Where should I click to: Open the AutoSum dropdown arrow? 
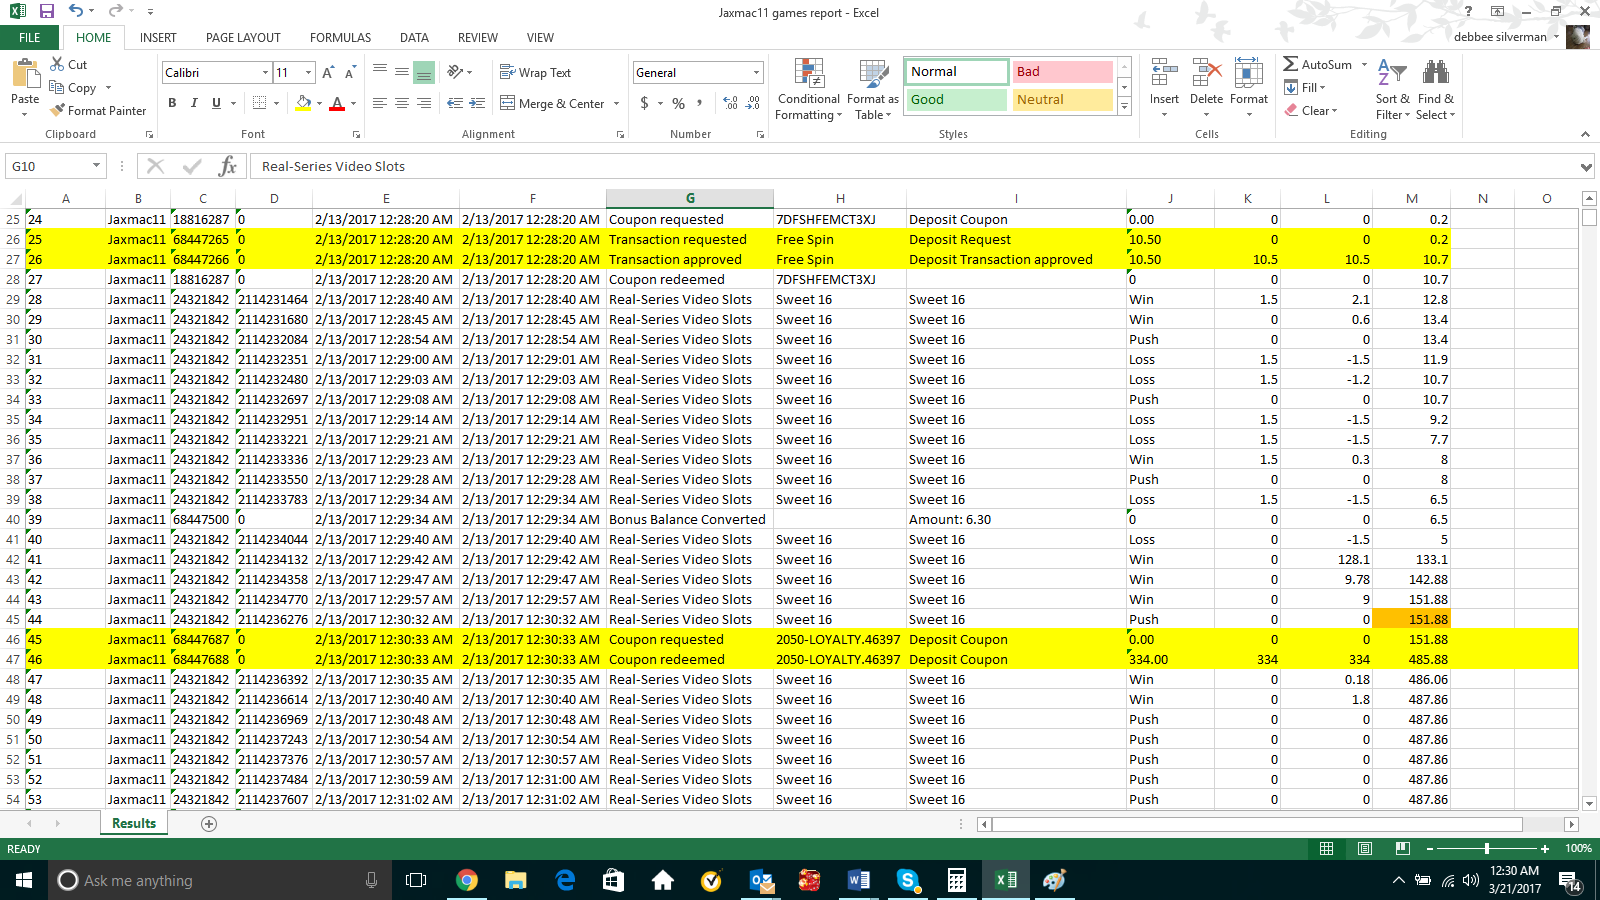1364,64
